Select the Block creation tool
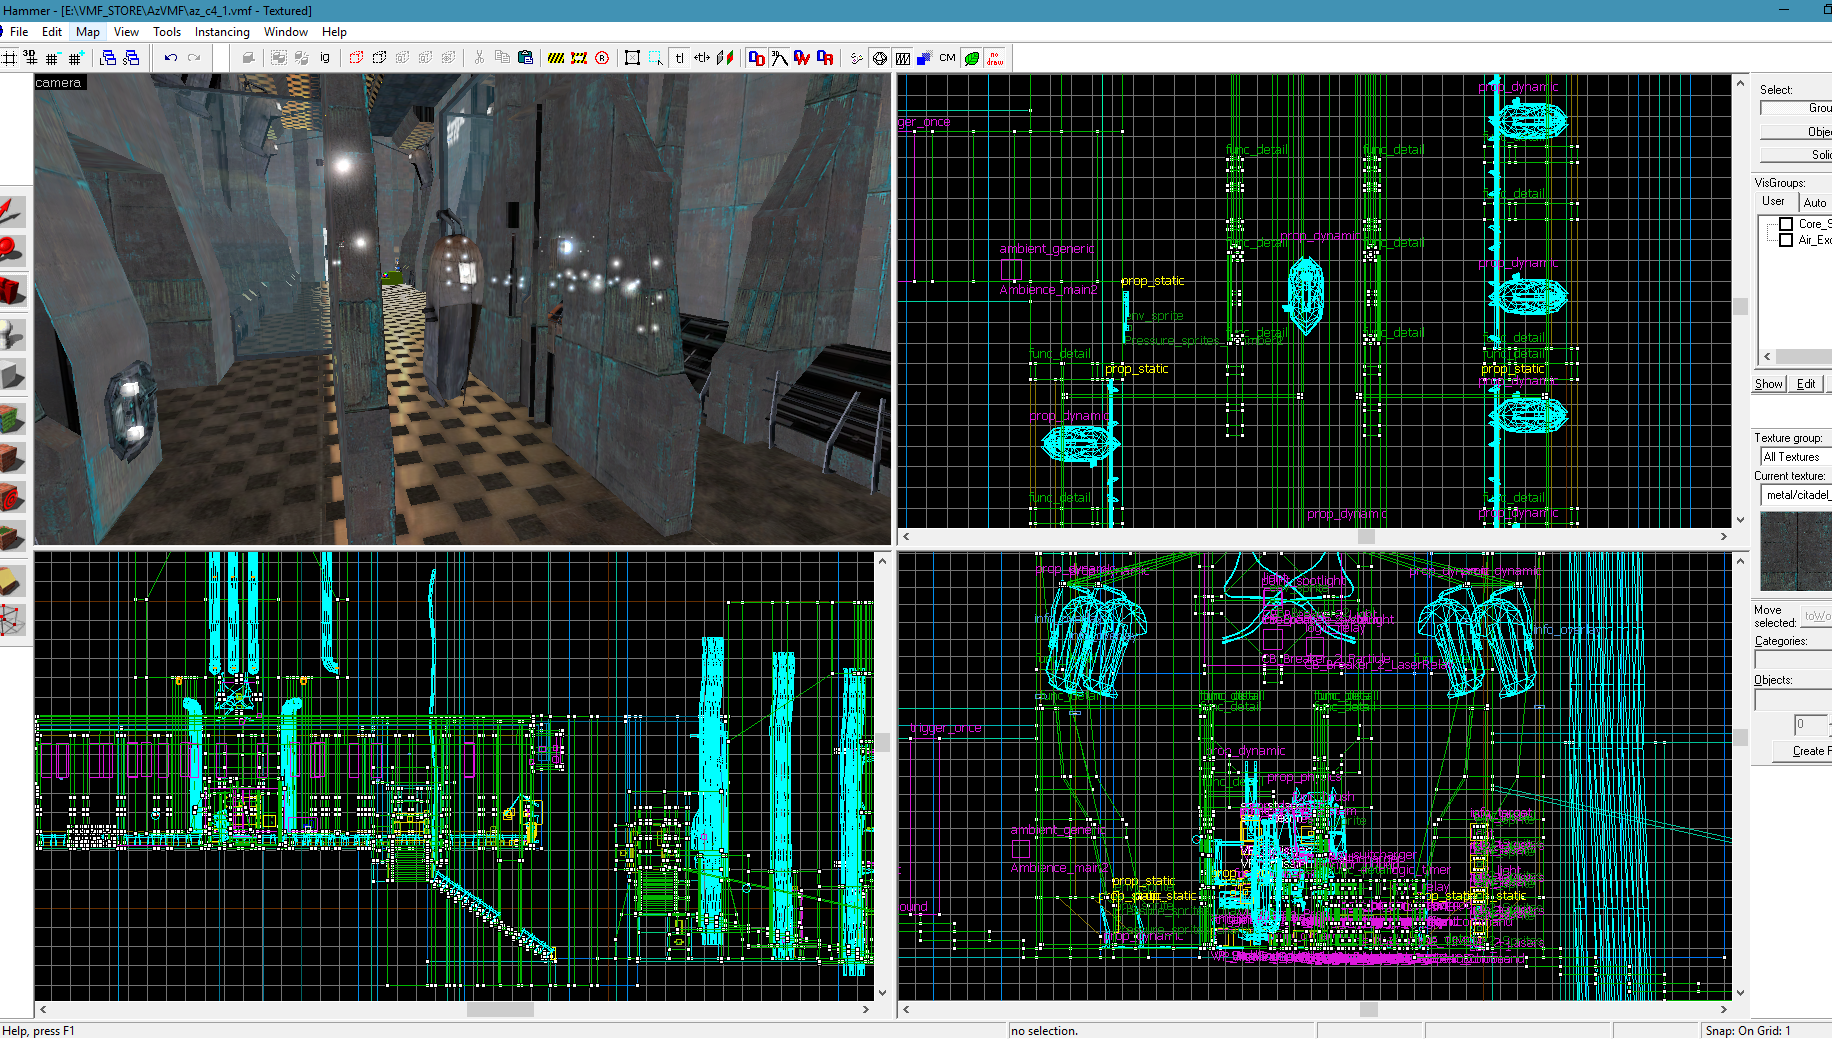The height and width of the screenshot is (1039, 1832). (x=11, y=376)
